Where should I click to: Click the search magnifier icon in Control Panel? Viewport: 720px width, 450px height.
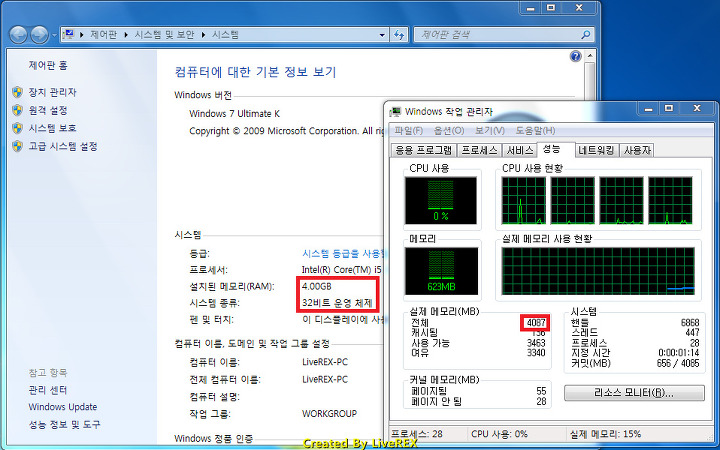585,34
